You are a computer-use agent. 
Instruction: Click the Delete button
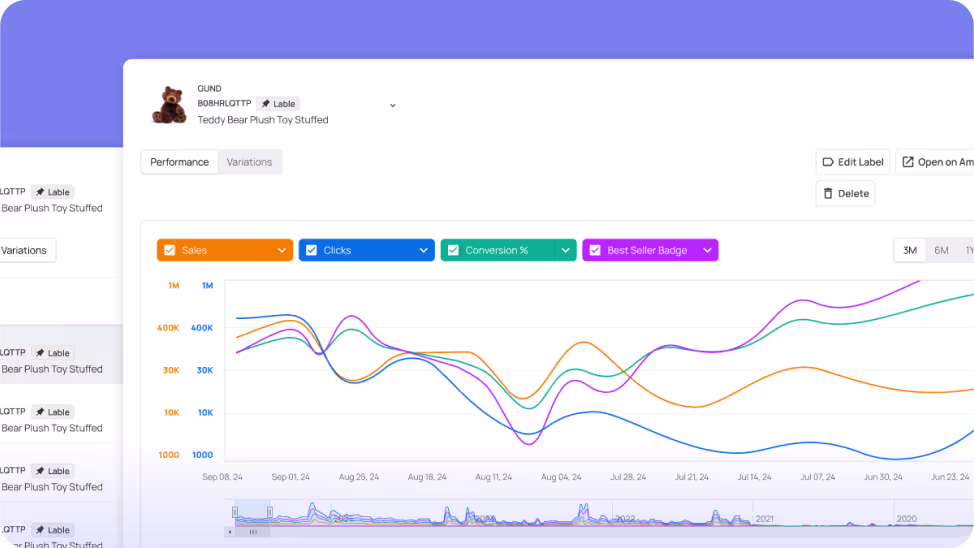pyautogui.click(x=845, y=193)
